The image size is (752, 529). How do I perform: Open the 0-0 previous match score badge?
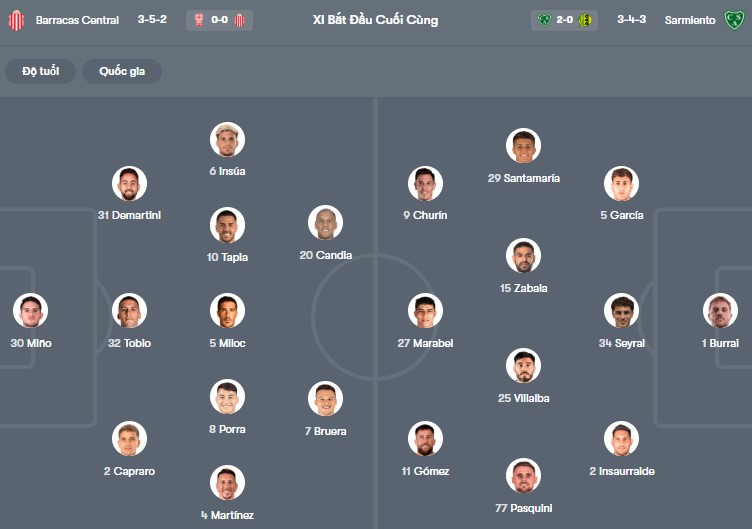[220, 20]
